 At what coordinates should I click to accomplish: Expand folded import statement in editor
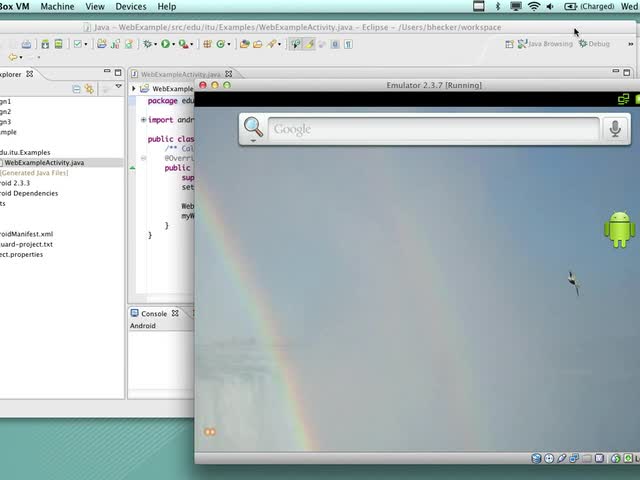point(143,120)
